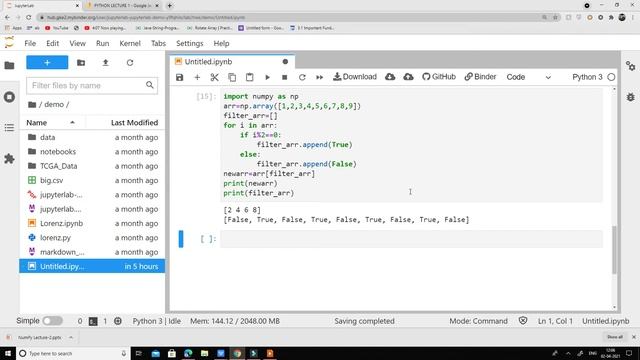Open the Help menu
The width and height of the screenshot is (640, 360).
(221, 43)
